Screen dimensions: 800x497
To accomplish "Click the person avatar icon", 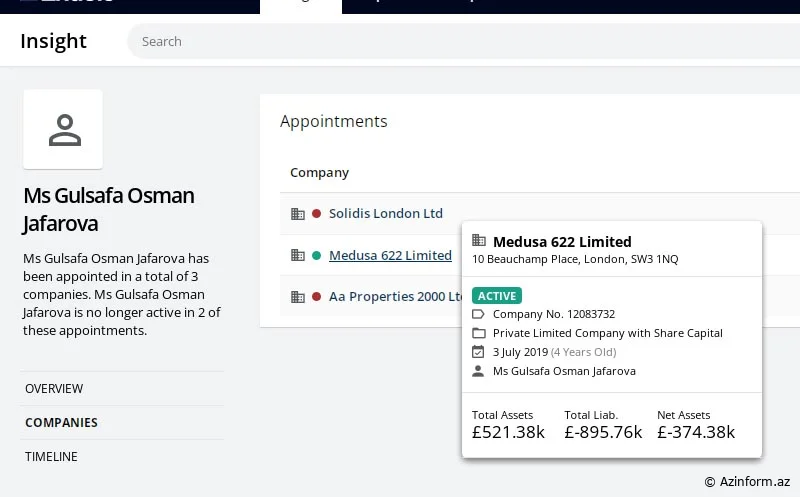I will pos(63,130).
